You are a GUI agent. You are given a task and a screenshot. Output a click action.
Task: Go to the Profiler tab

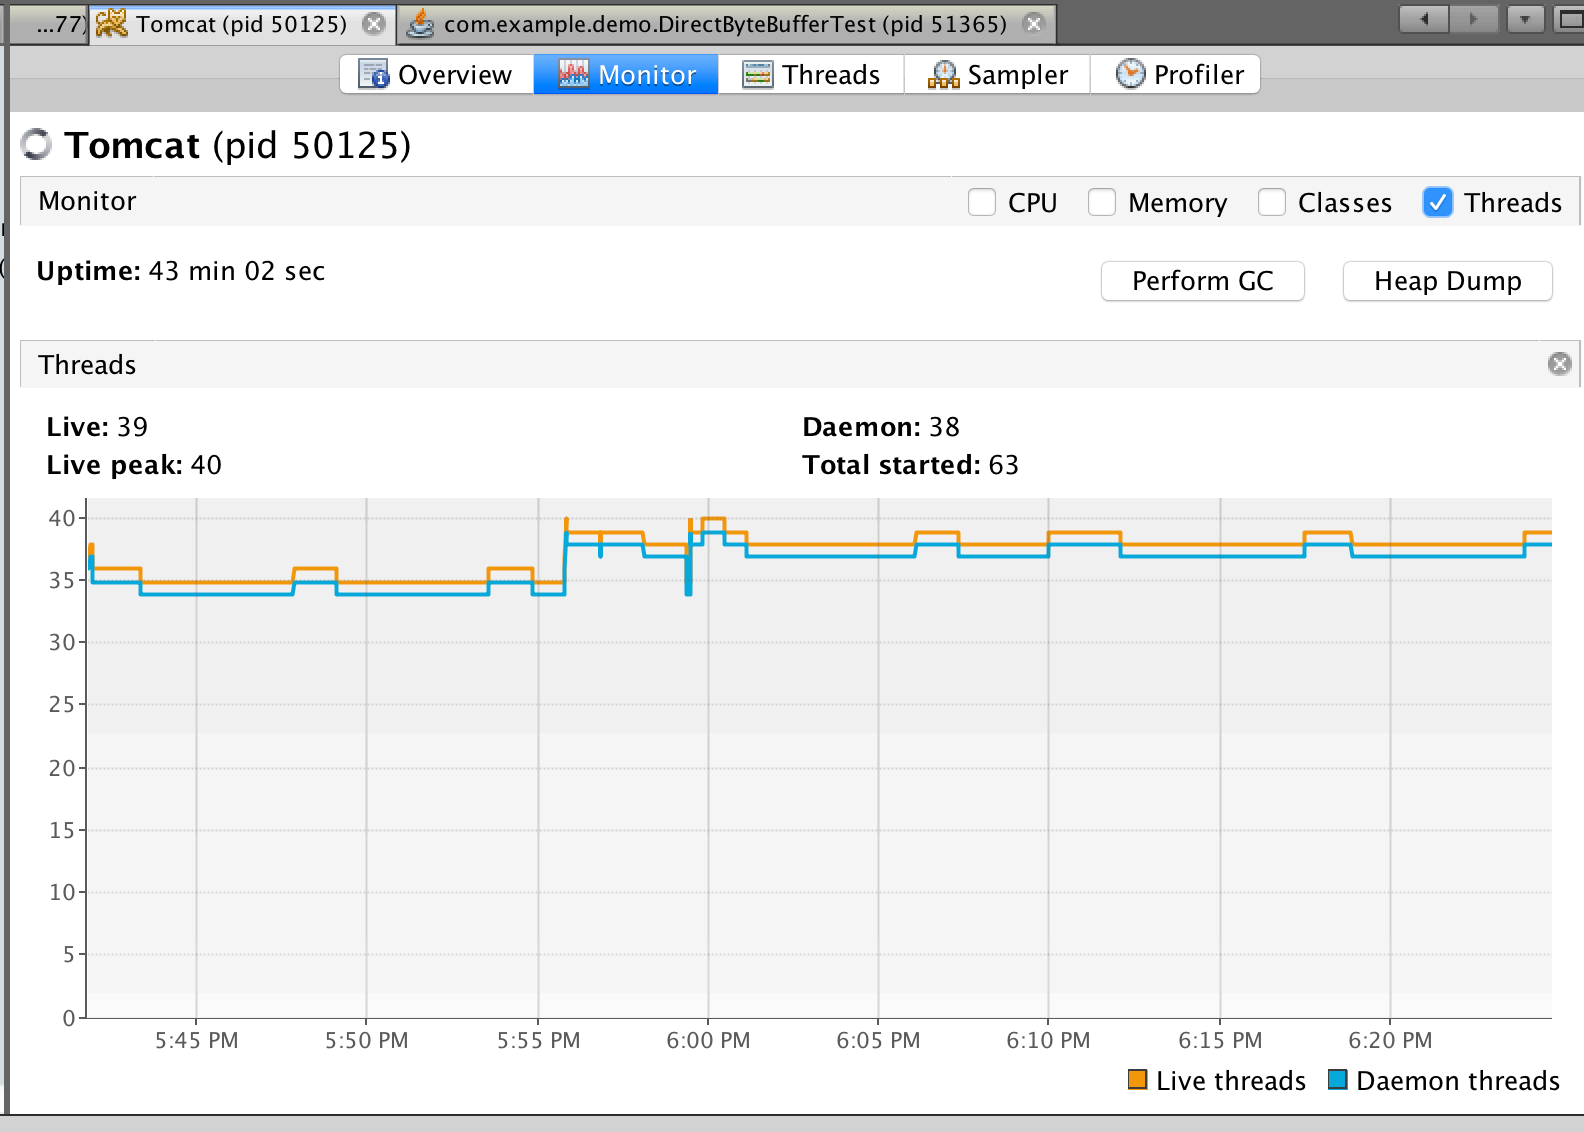[1175, 74]
